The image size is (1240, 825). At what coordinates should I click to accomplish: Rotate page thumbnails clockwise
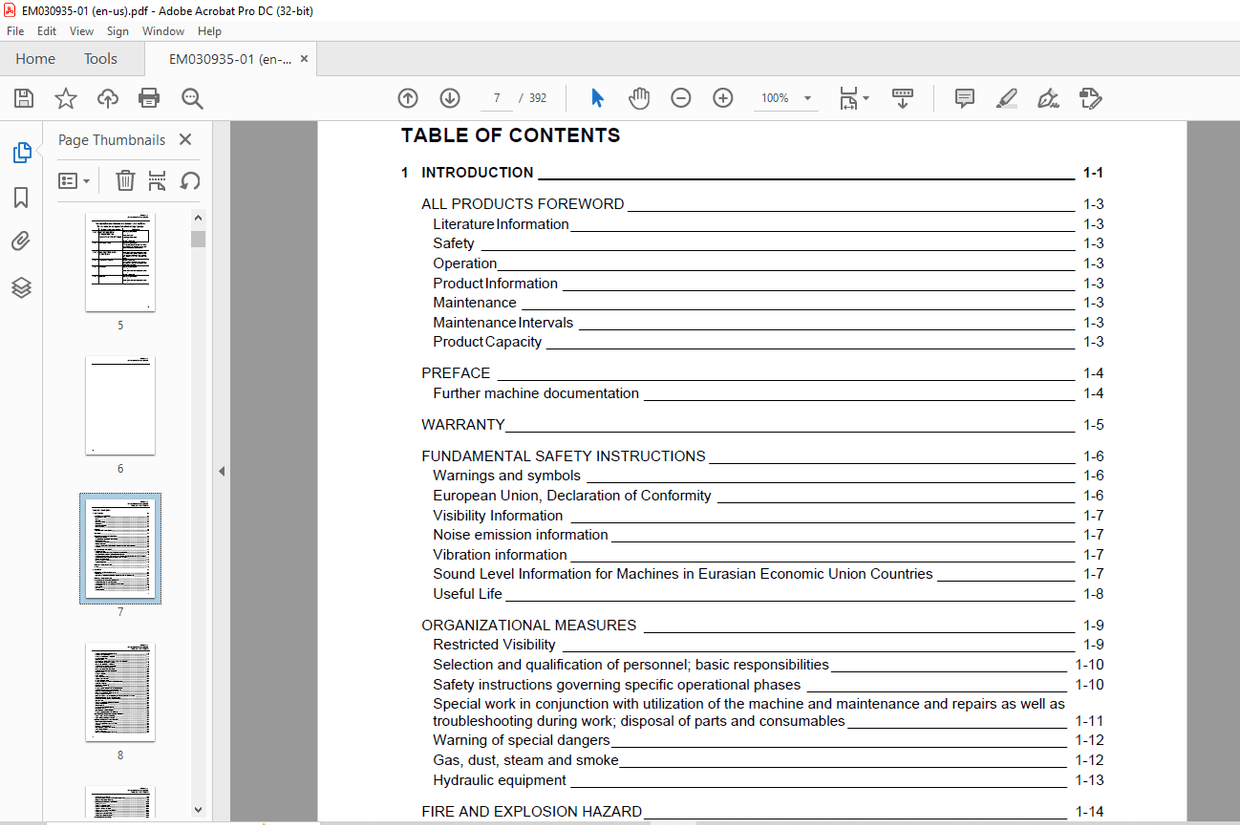click(x=190, y=181)
